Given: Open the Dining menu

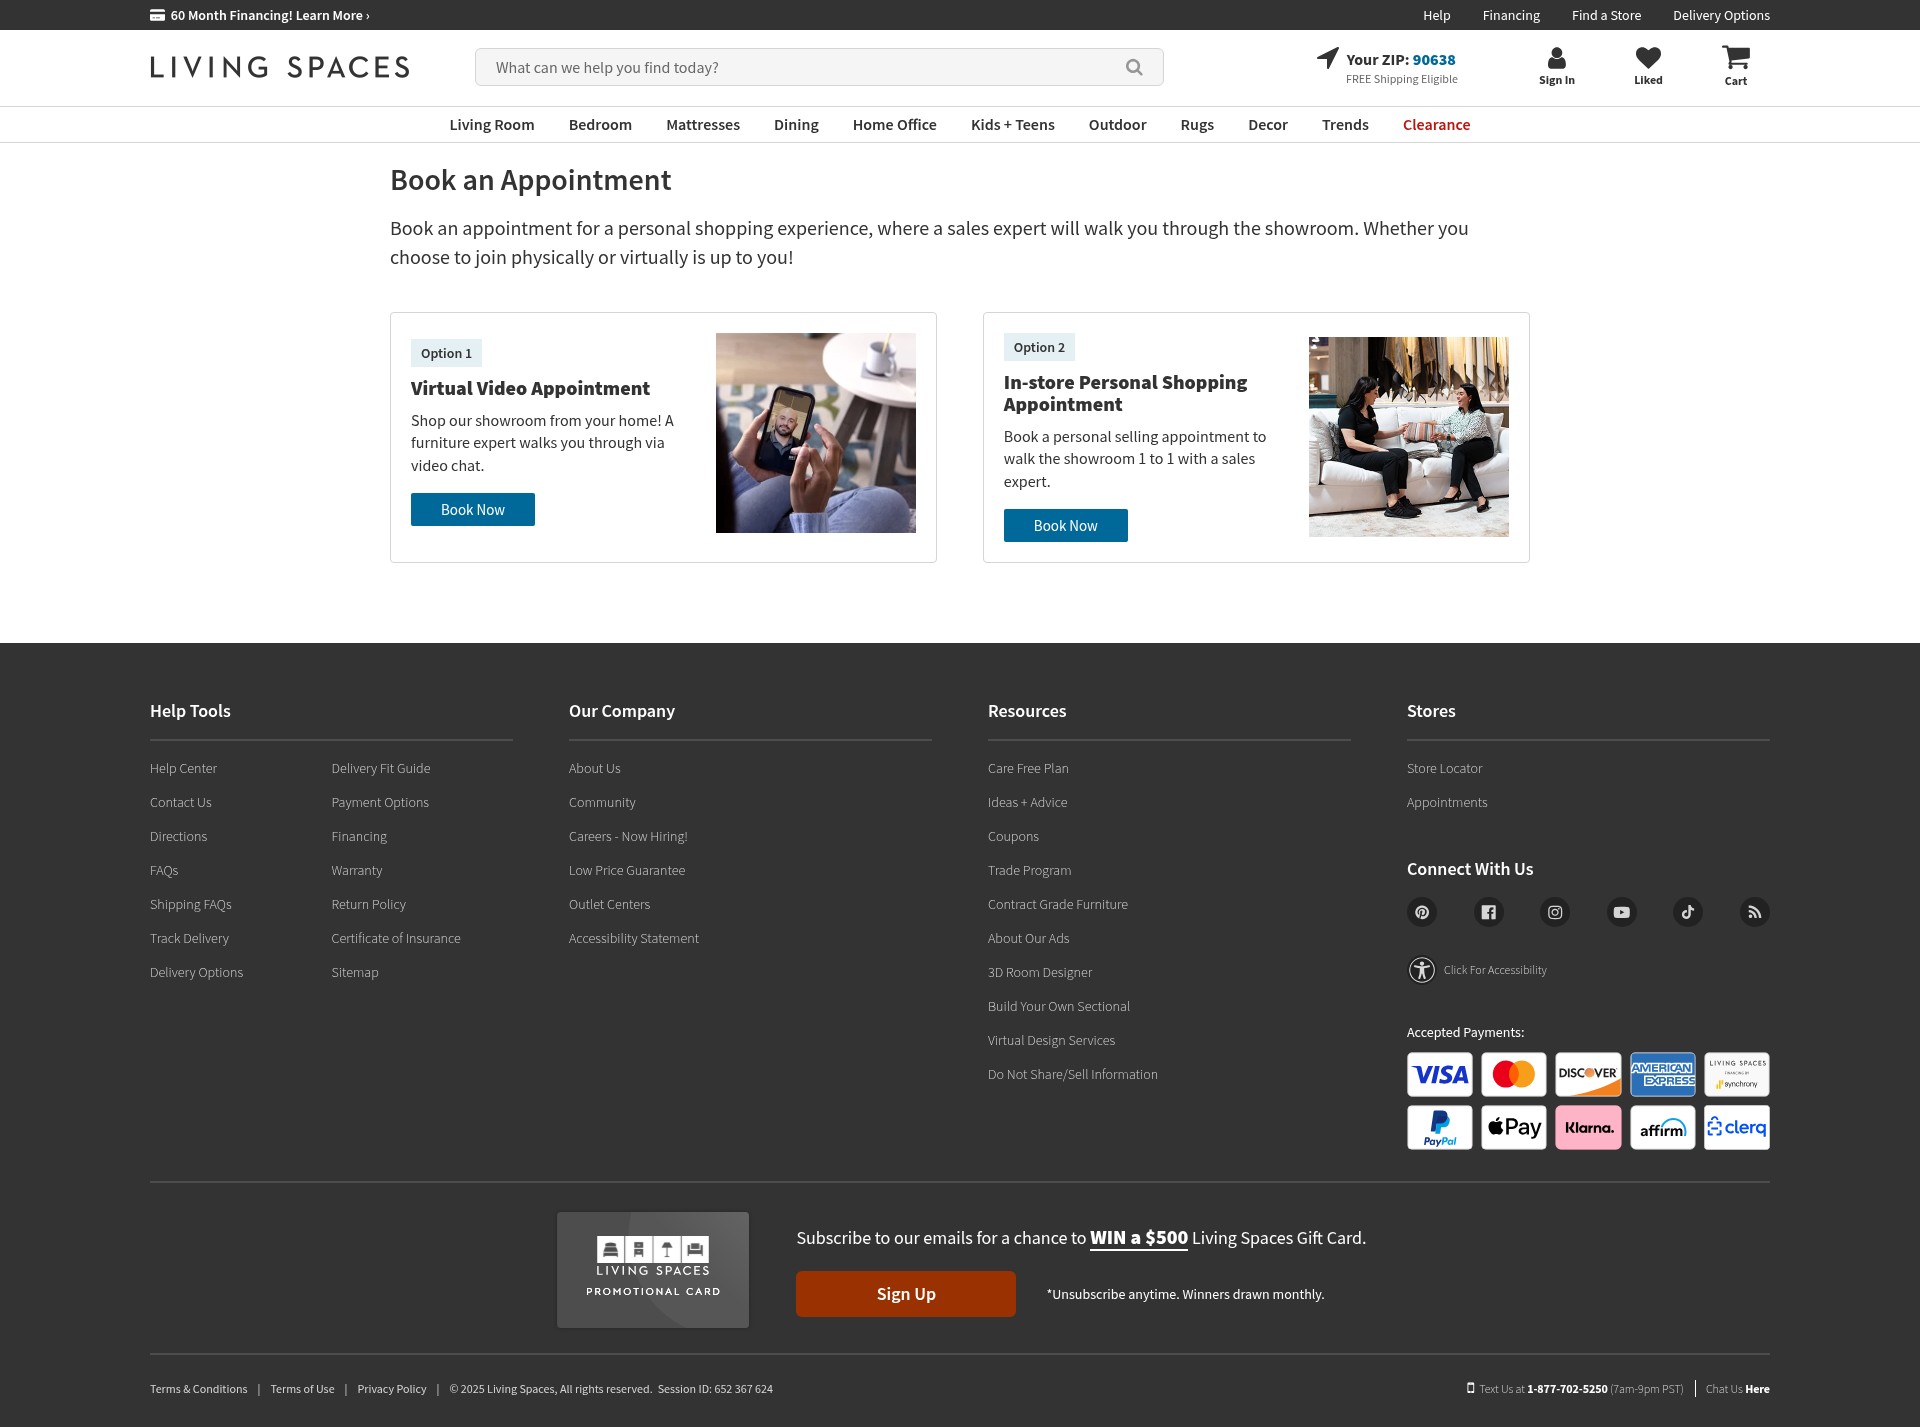Looking at the screenshot, I should pyautogui.click(x=796, y=125).
